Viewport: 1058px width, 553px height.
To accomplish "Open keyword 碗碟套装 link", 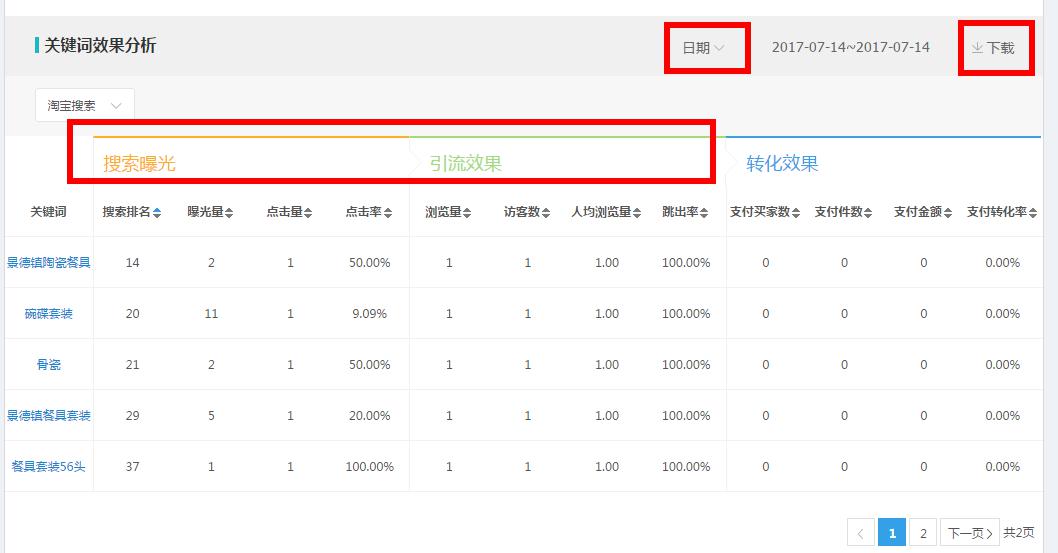I will [49, 314].
